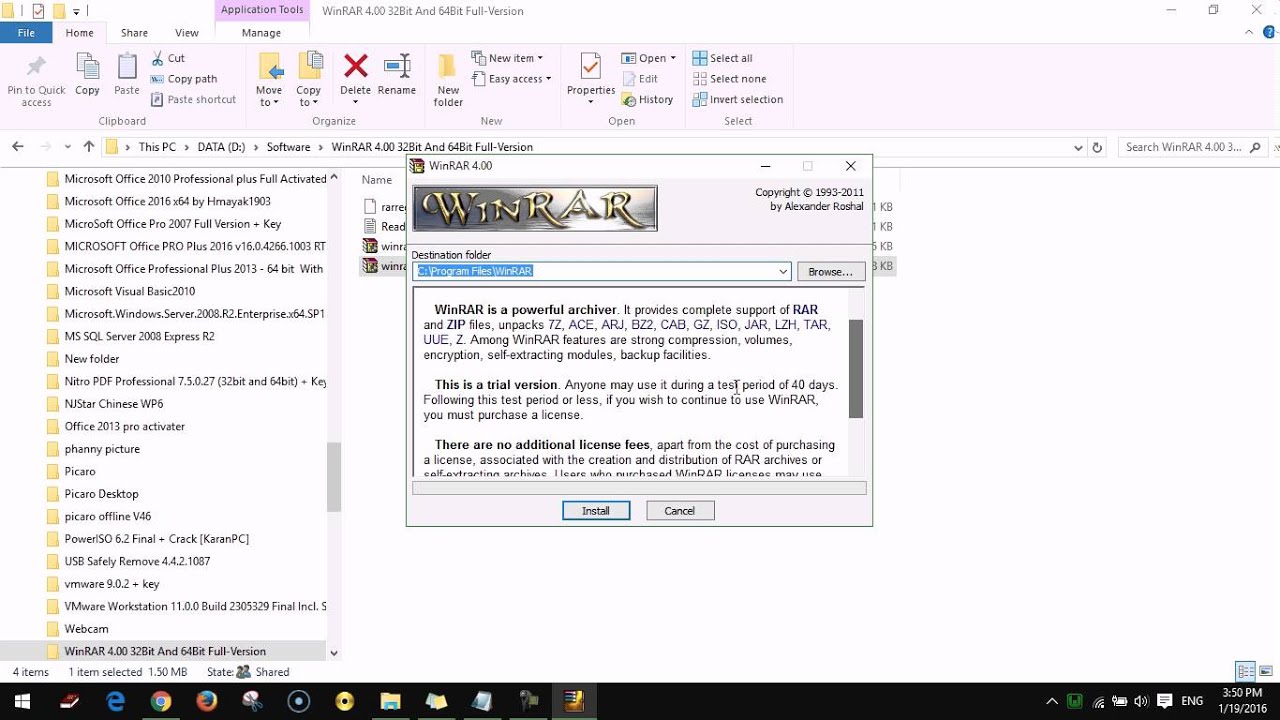Viewport: 1280px width, 720px height.
Task: Open Firefox from taskbar
Action: 207,701
